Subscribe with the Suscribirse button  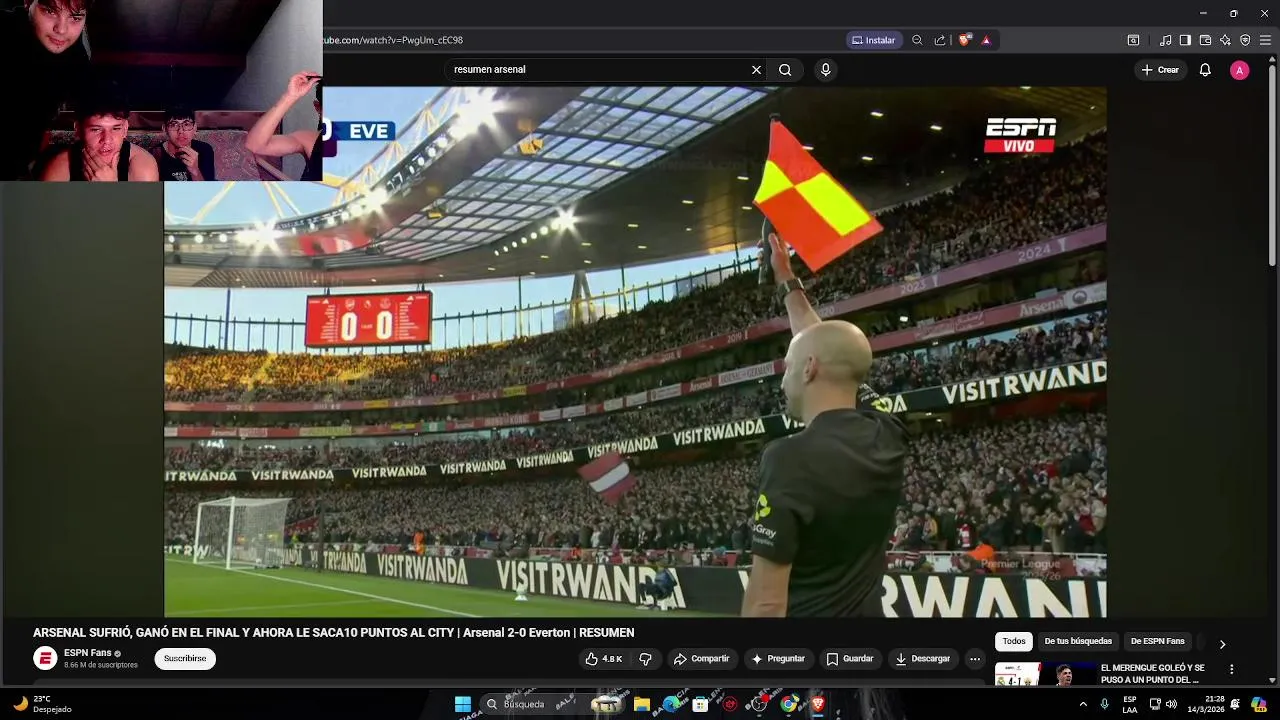[x=185, y=659]
